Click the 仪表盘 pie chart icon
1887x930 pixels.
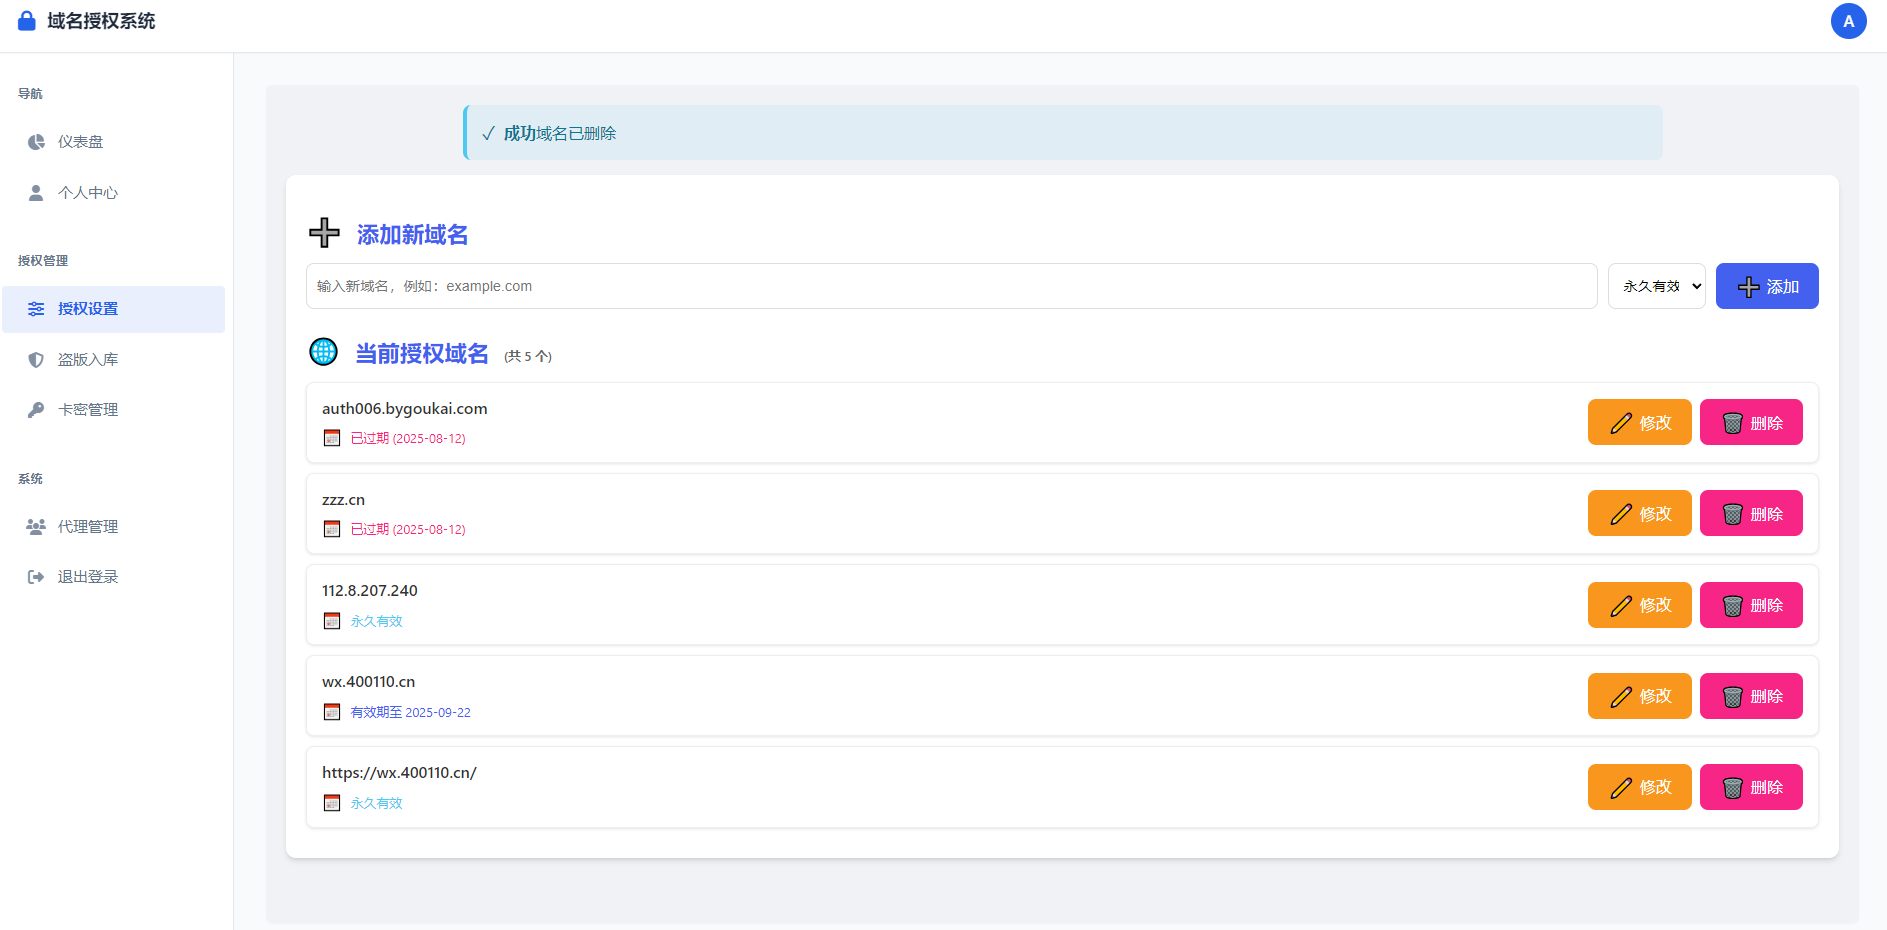coord(36,142)
